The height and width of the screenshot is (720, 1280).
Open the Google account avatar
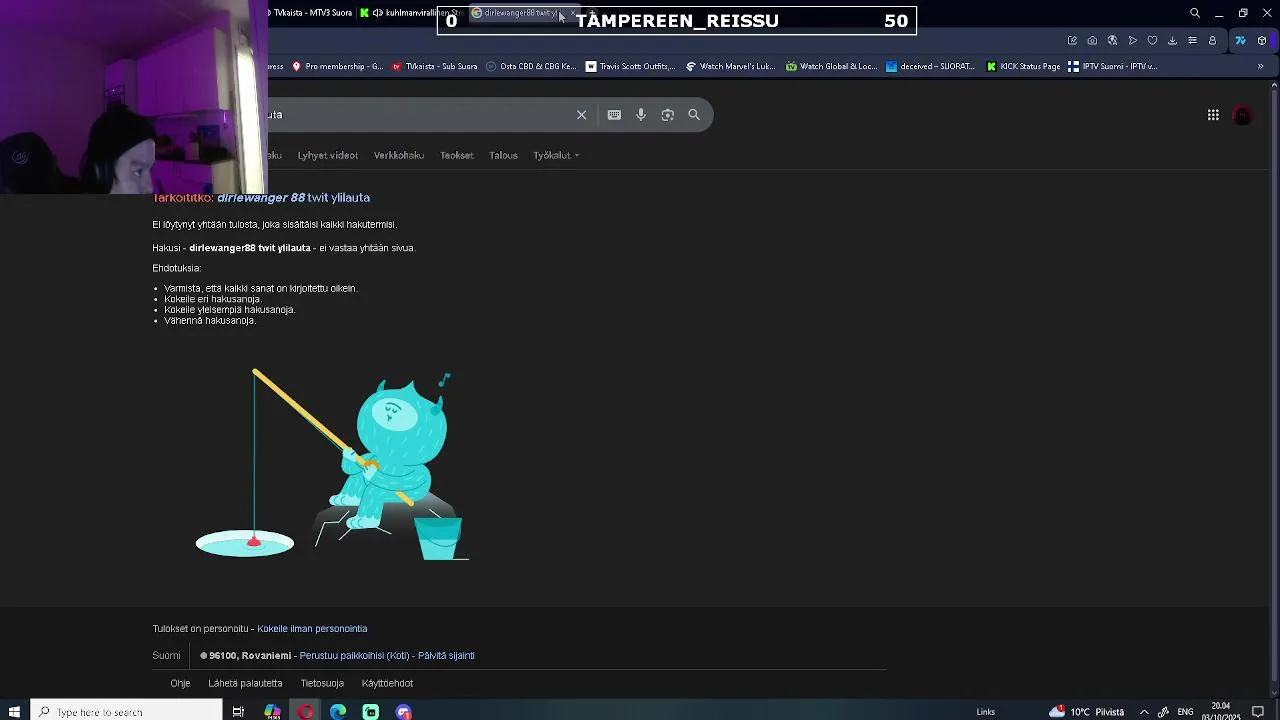[1243, 115]
